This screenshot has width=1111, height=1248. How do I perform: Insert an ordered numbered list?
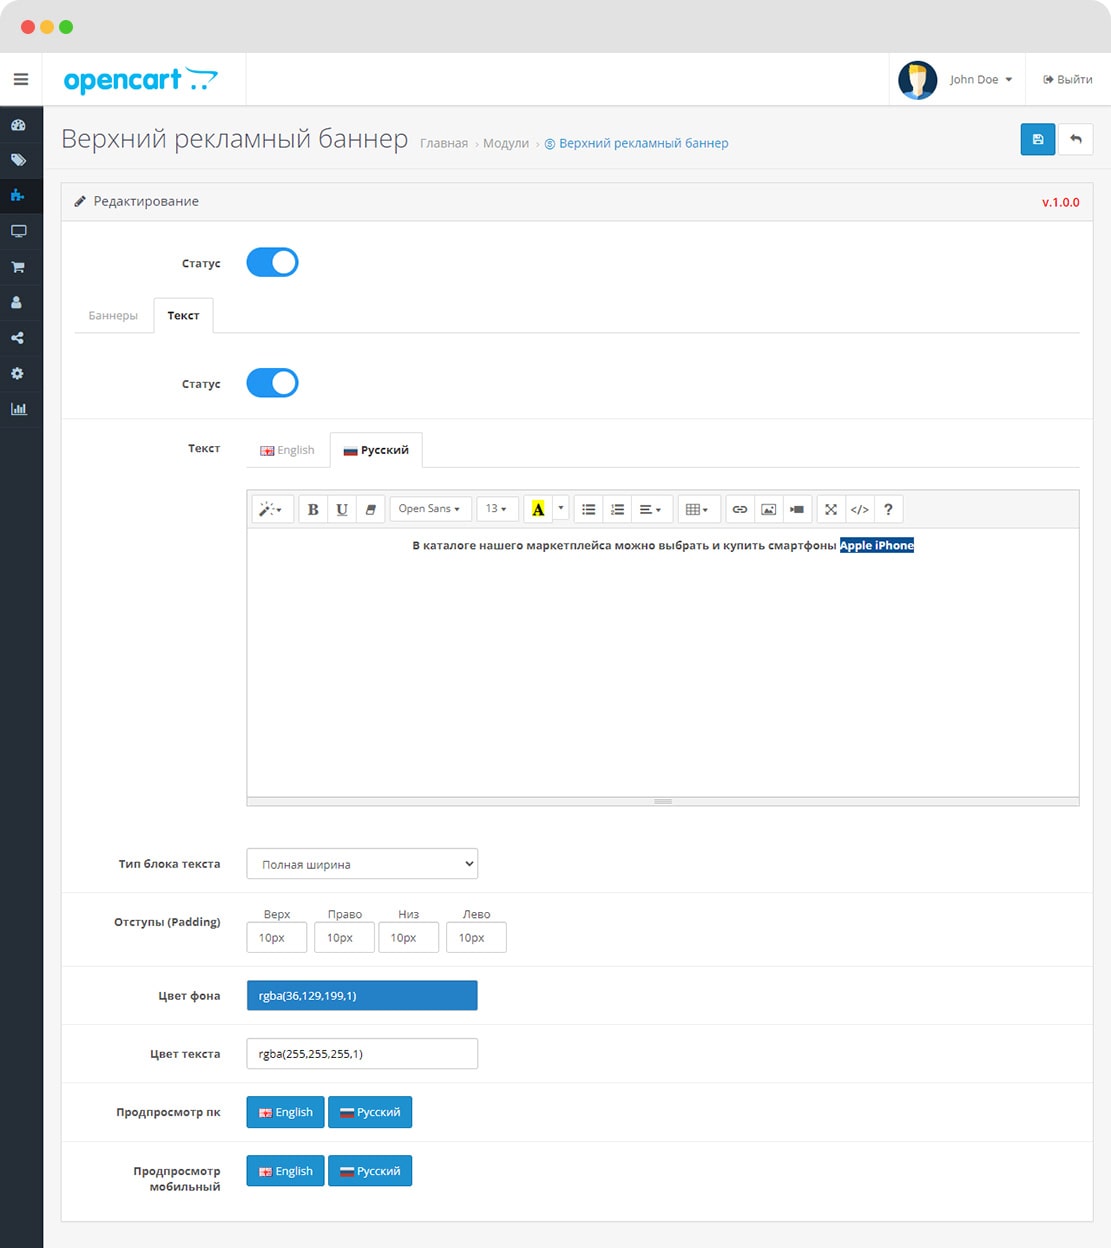click(x=618, y=509)
